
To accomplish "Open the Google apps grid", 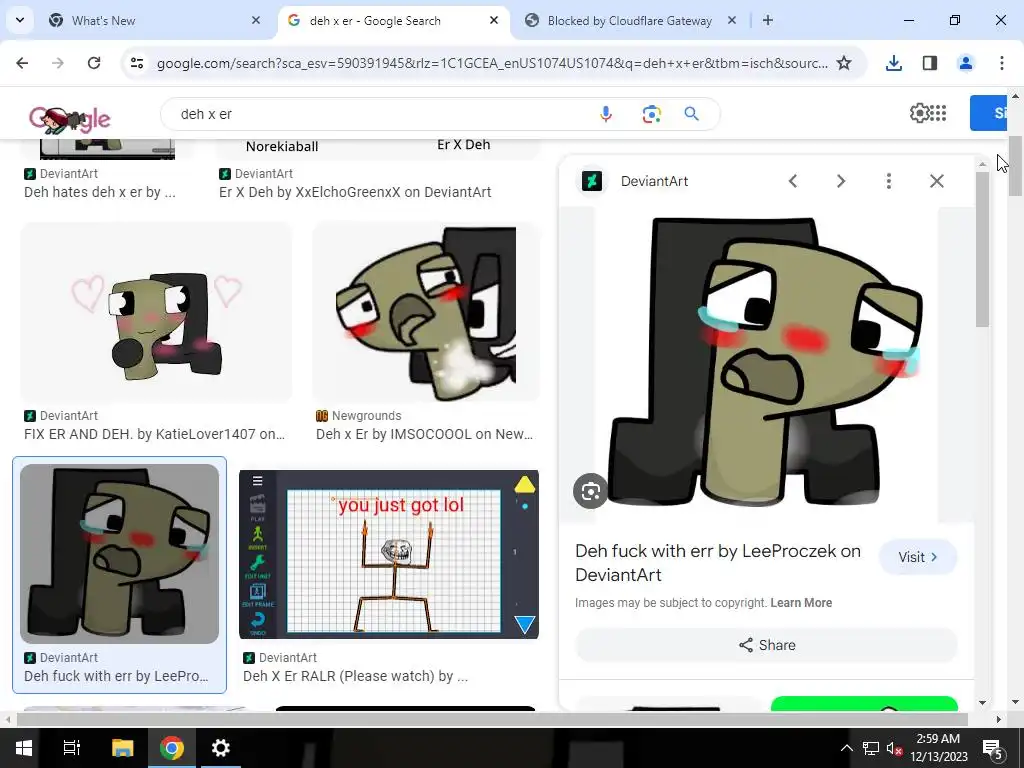I will pyautogui.click(x=938, y=113).
